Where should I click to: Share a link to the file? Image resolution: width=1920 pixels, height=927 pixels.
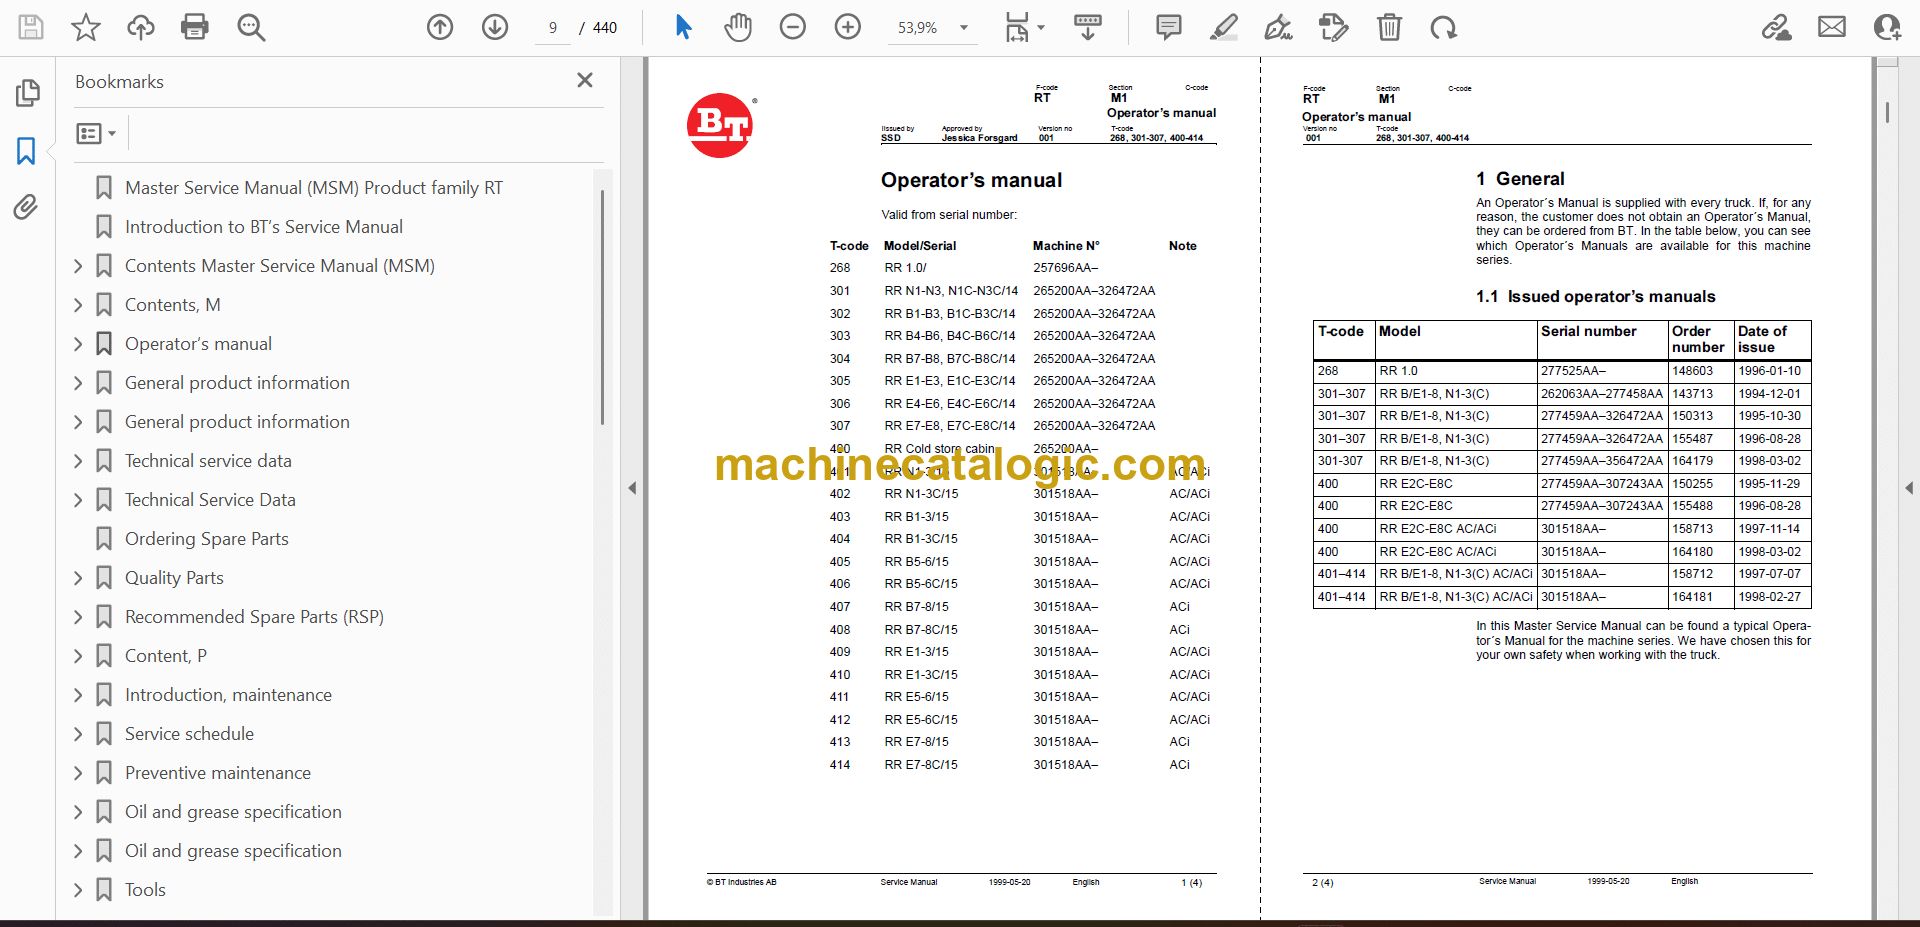point(1777,27)
